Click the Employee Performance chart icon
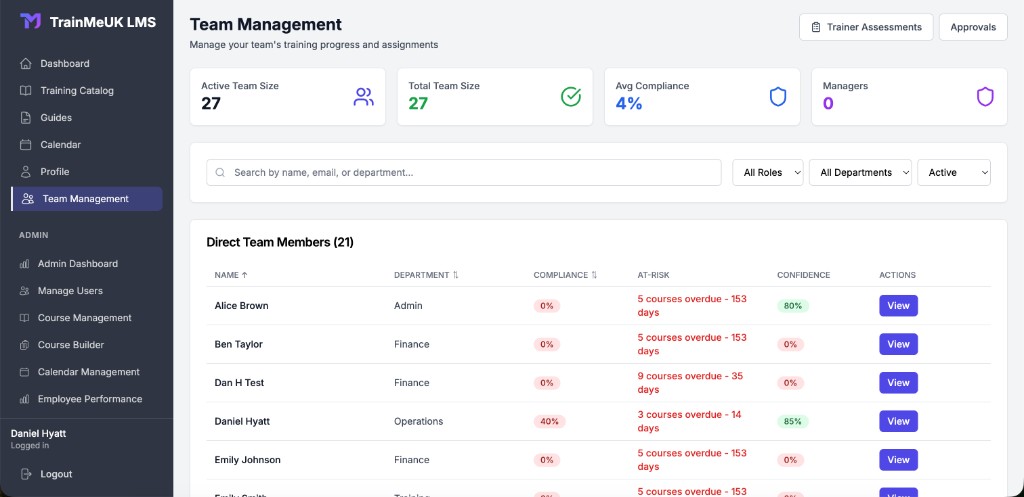1024x497 pixels. [x=24, y=399]
